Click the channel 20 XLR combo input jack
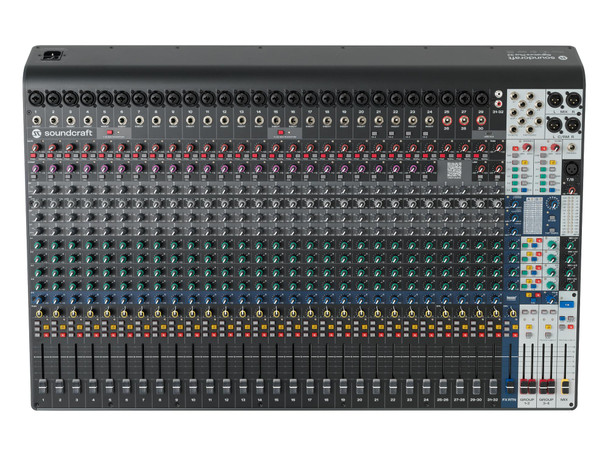Screen dimensions: 608x456 [362, 98]
